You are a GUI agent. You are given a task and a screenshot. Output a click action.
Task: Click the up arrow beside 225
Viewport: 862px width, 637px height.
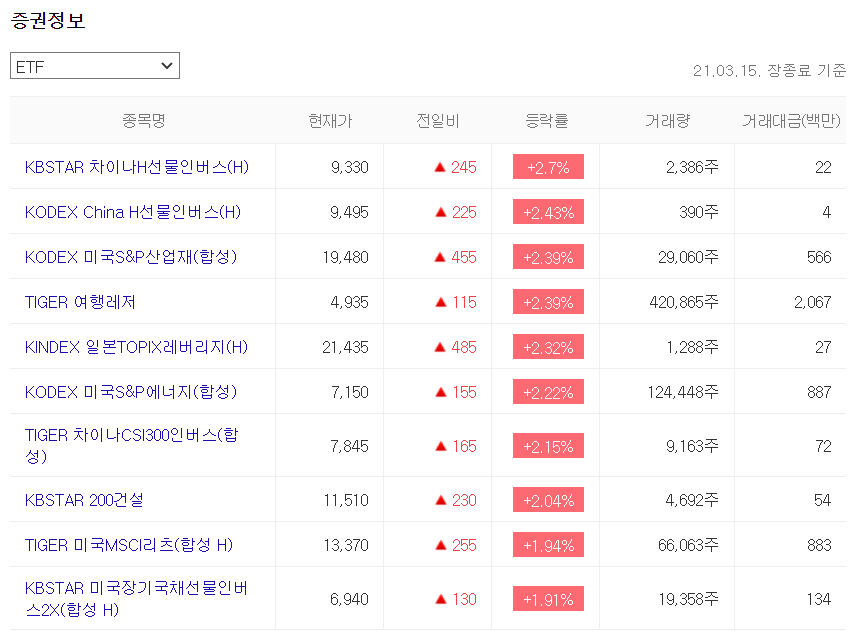441,213
